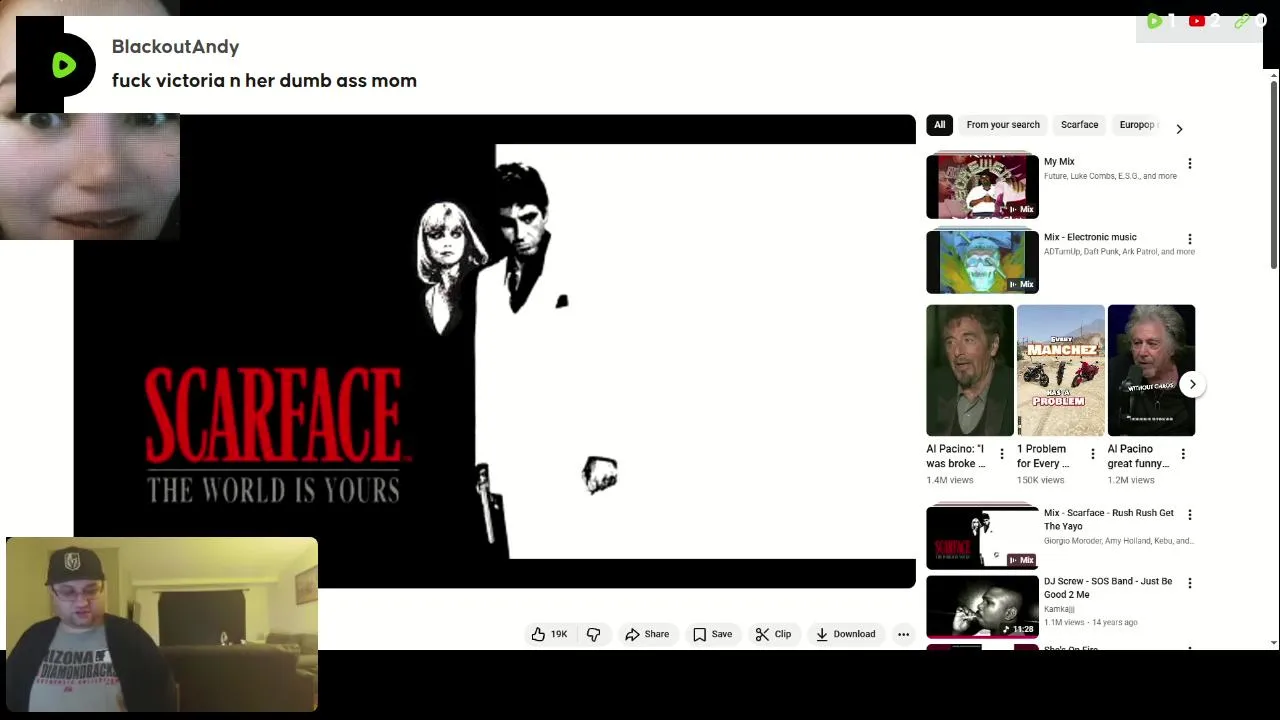The image size is (1280, 720).
Task: Click the Mix - Electronic music title
Action: pos(1090,237)
